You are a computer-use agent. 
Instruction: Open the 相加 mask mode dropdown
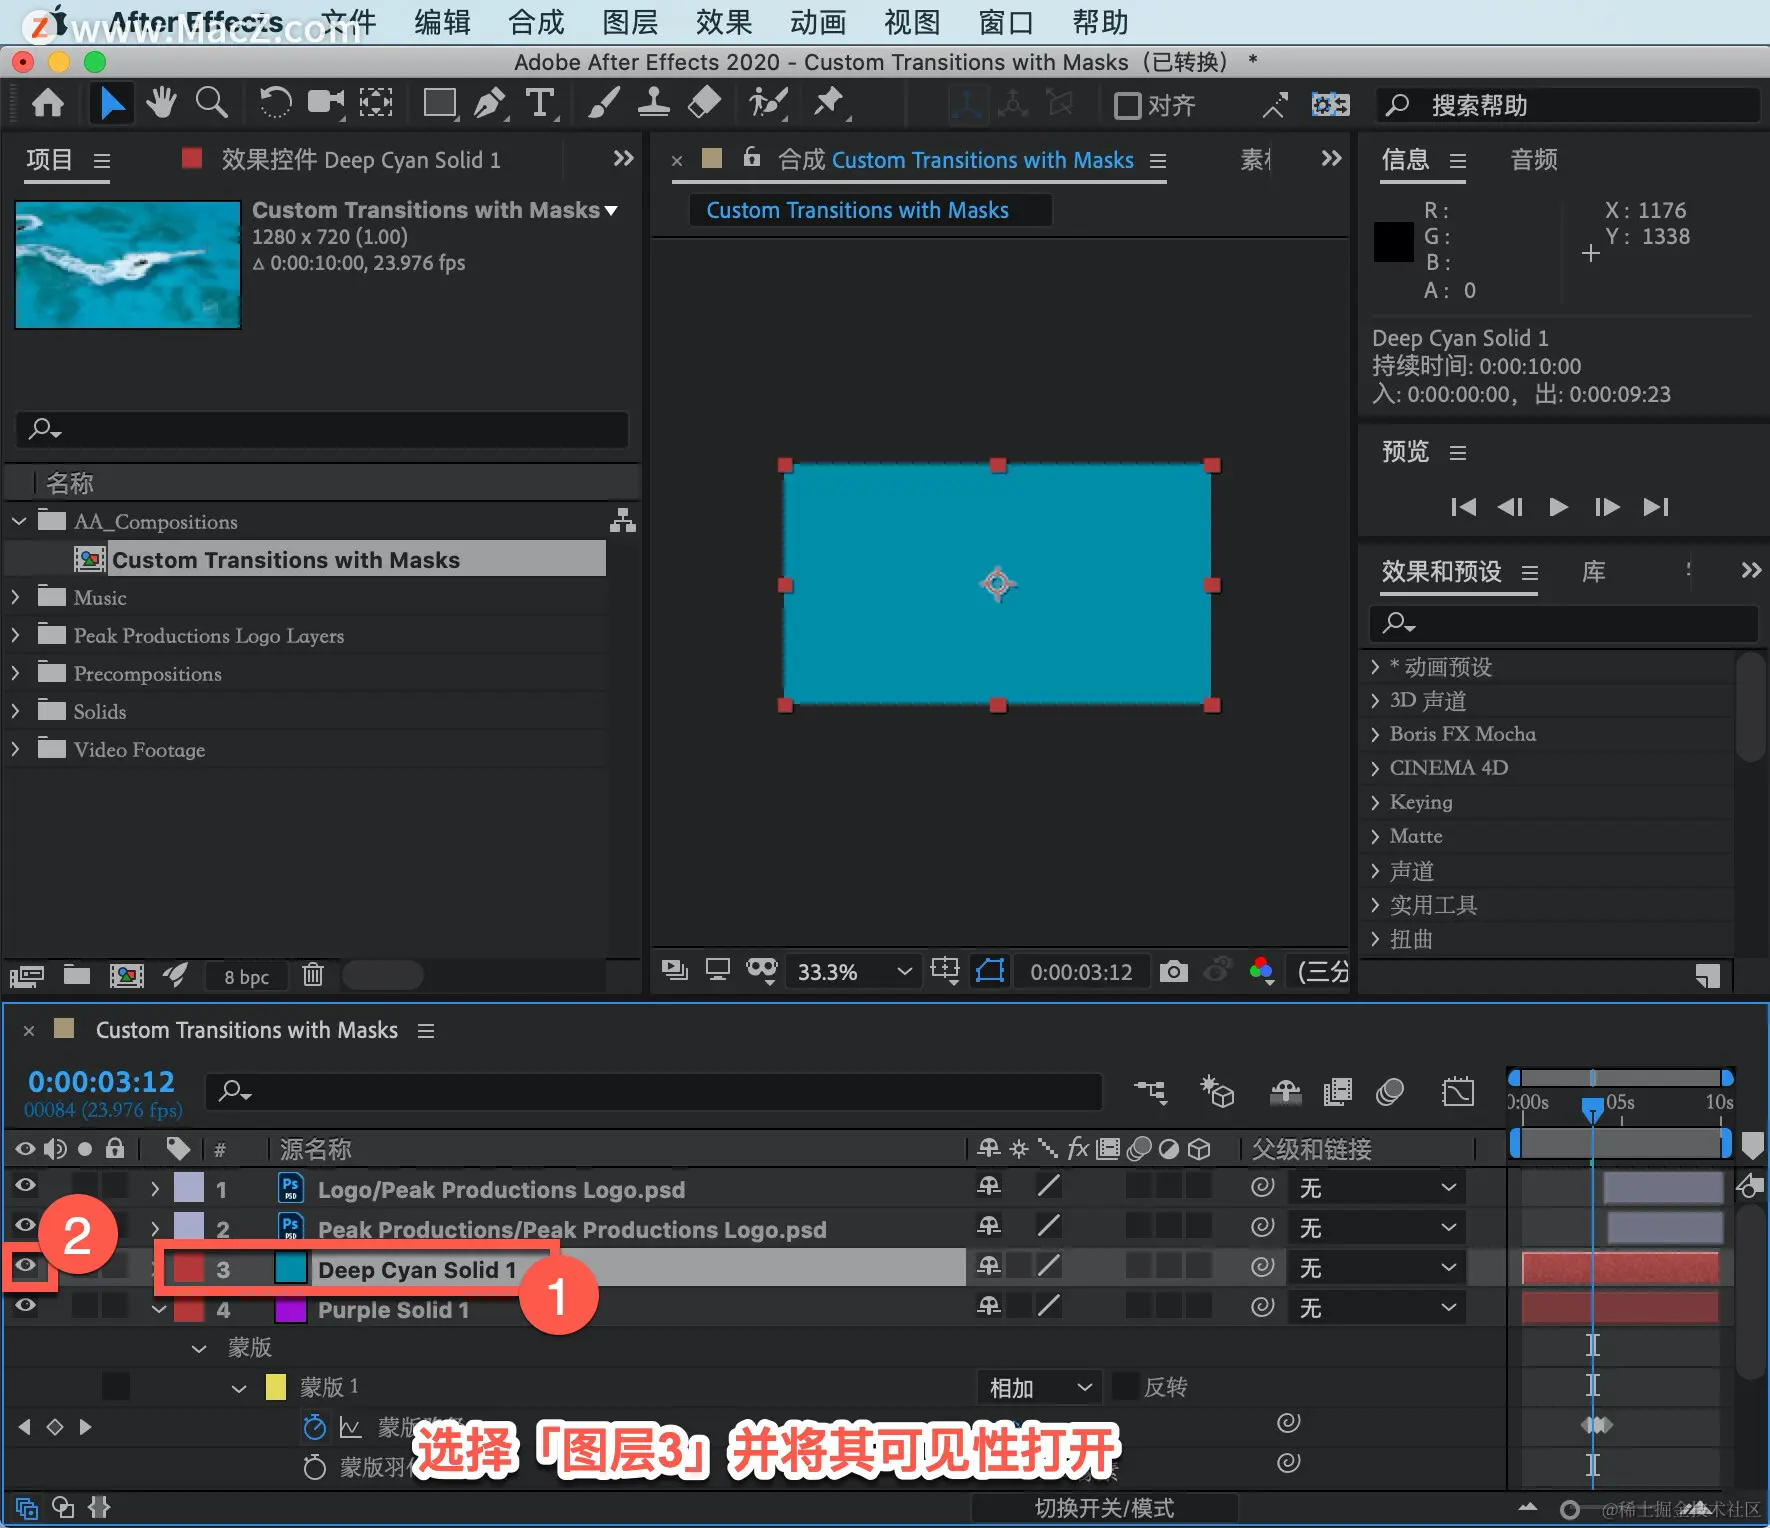point(1040,1388)
